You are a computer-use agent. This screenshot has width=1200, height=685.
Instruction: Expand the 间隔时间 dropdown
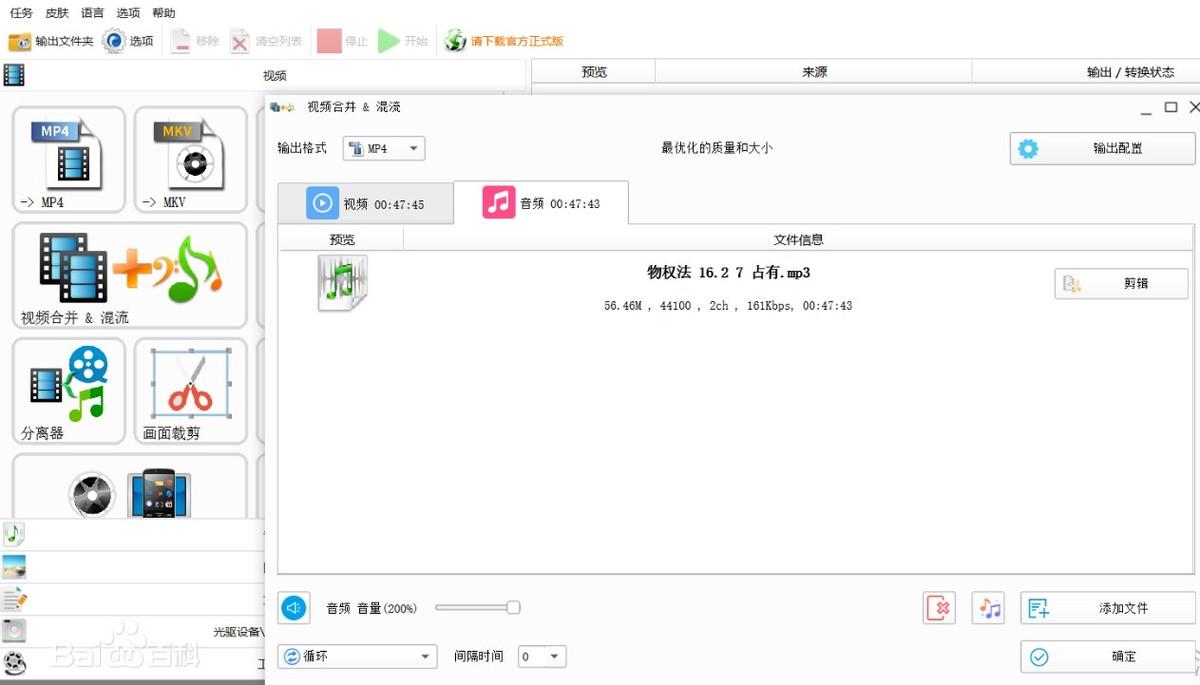pyautogui.click(x=542, y=657)
